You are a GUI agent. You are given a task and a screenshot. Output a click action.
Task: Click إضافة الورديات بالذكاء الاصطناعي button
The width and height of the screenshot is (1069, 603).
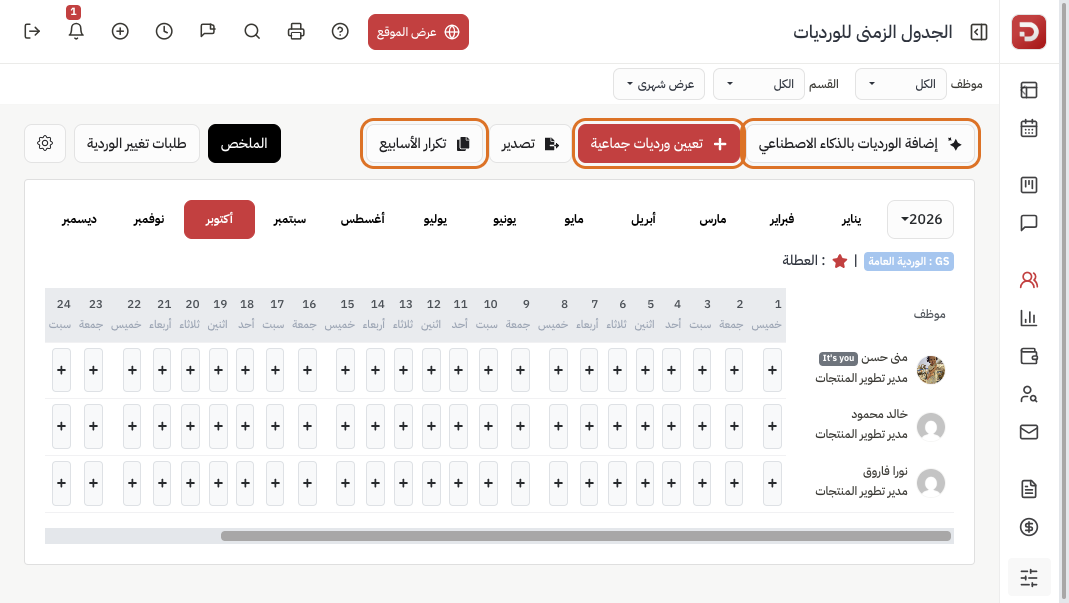coord(861,143)
